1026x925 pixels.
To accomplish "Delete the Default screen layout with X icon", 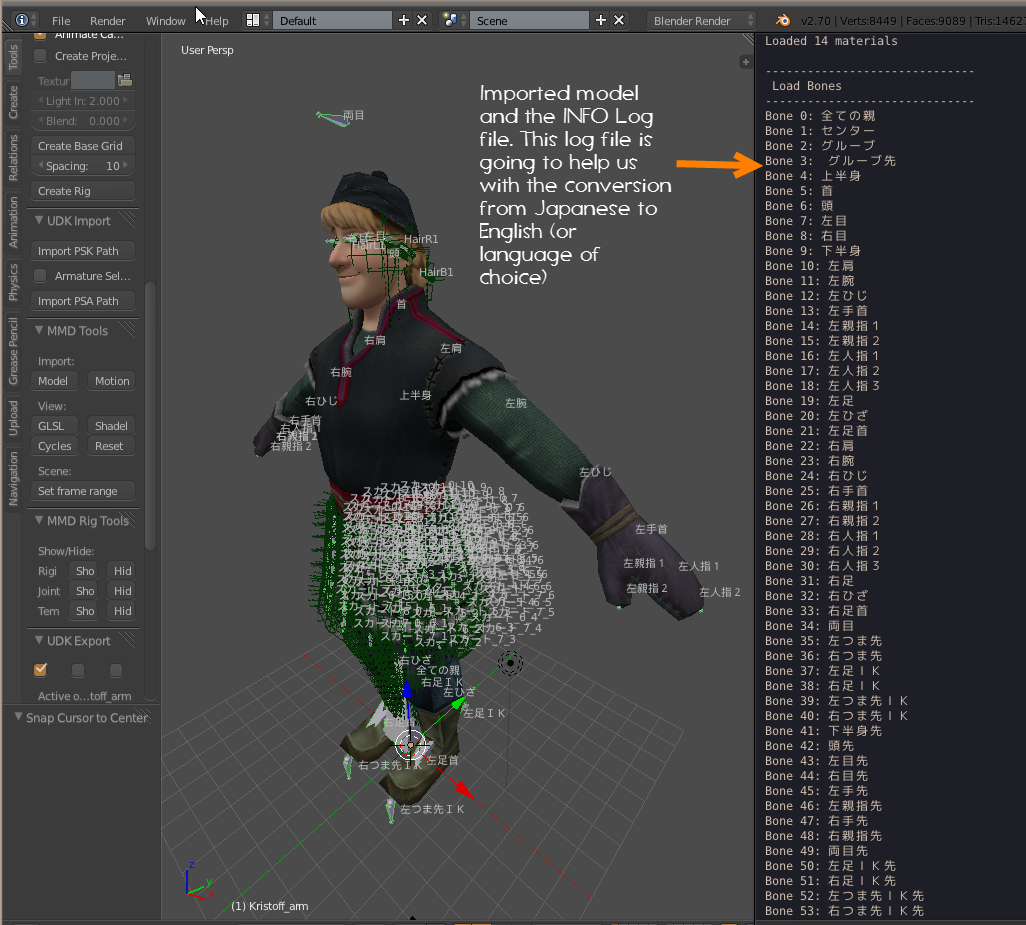I will 422,20.
